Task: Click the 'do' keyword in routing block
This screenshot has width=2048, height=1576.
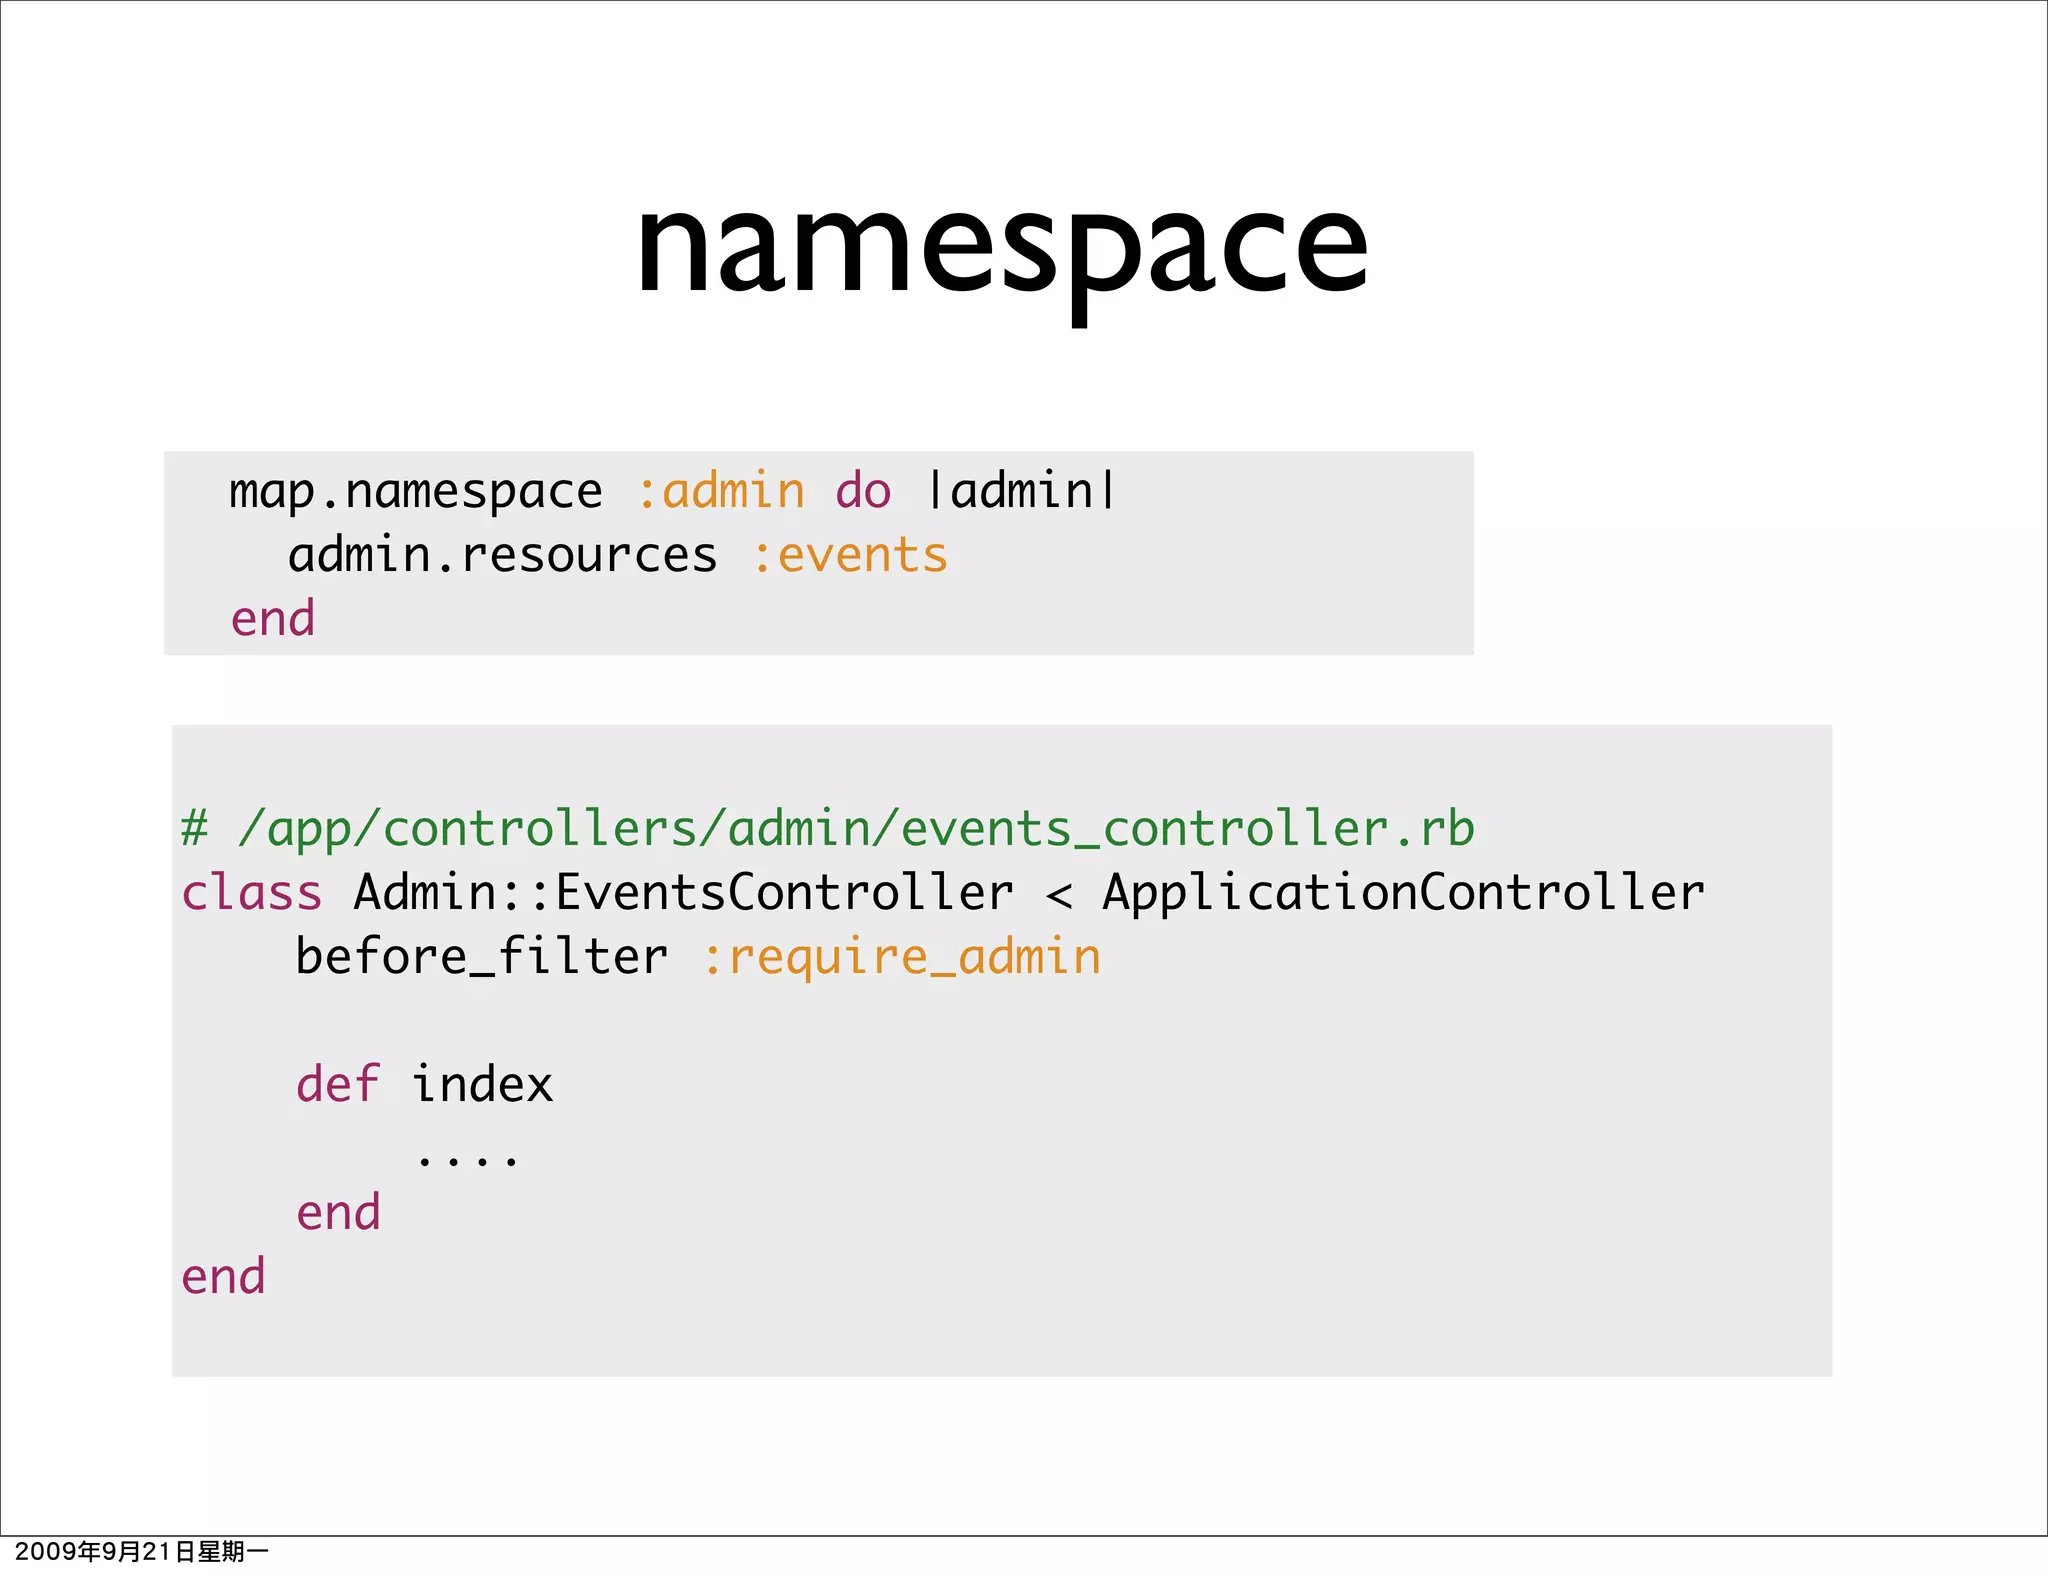Action: point(862,492)
